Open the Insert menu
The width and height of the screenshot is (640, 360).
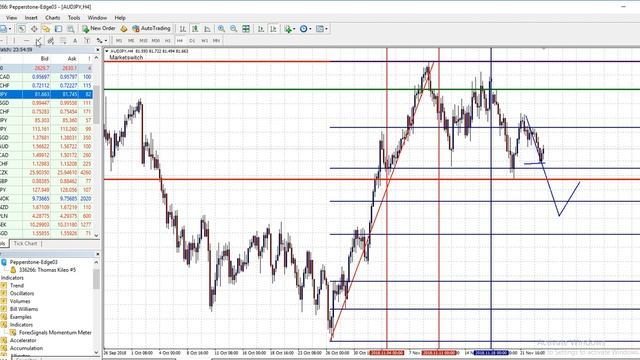click(x=31, y=18)
